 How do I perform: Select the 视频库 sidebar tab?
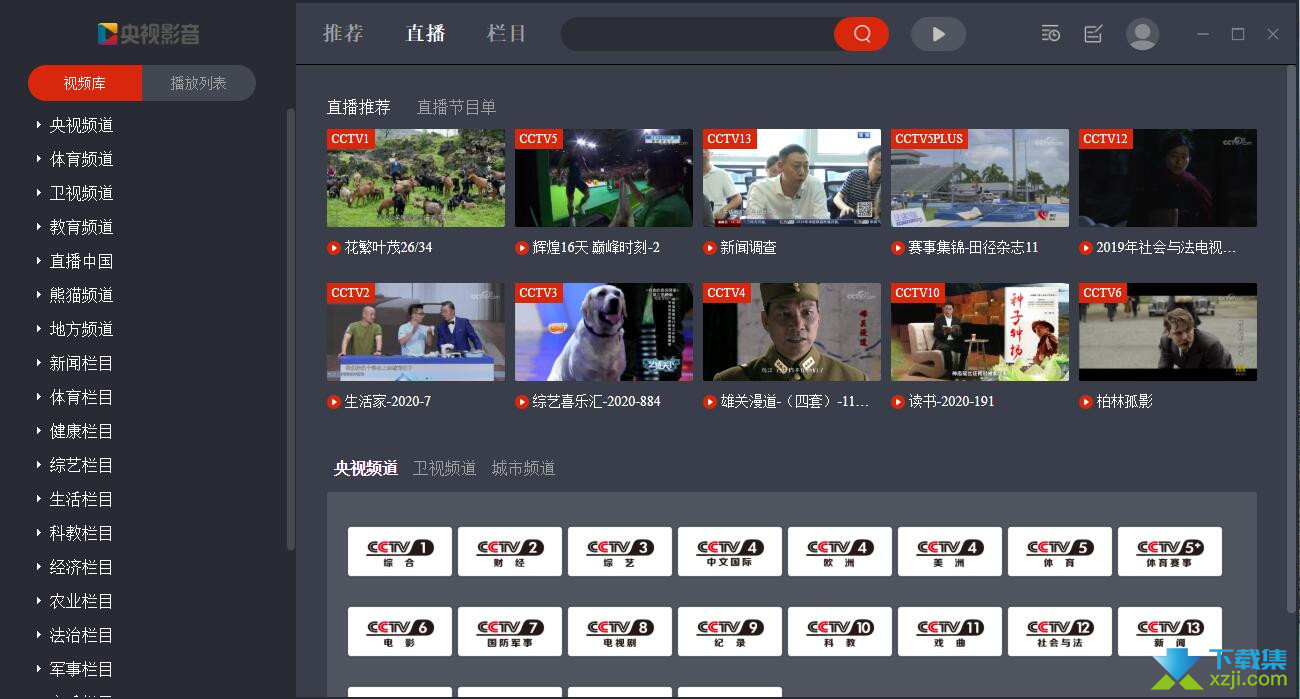[85, 83]
